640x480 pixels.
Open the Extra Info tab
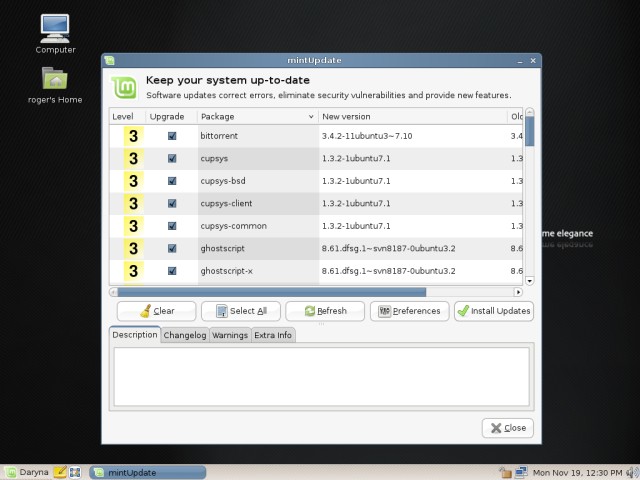(x=273, y=335)
